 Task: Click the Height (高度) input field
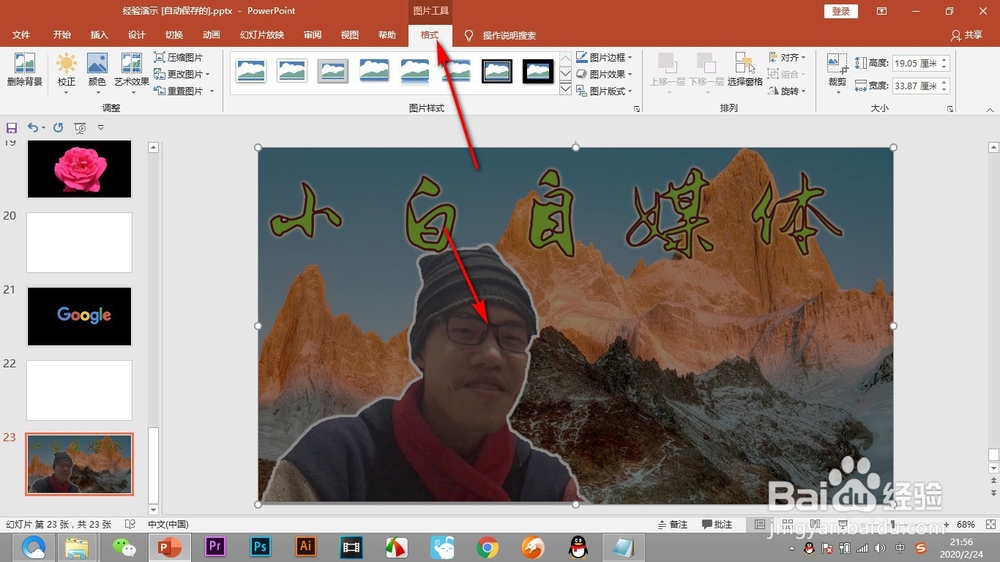point(915,63)
